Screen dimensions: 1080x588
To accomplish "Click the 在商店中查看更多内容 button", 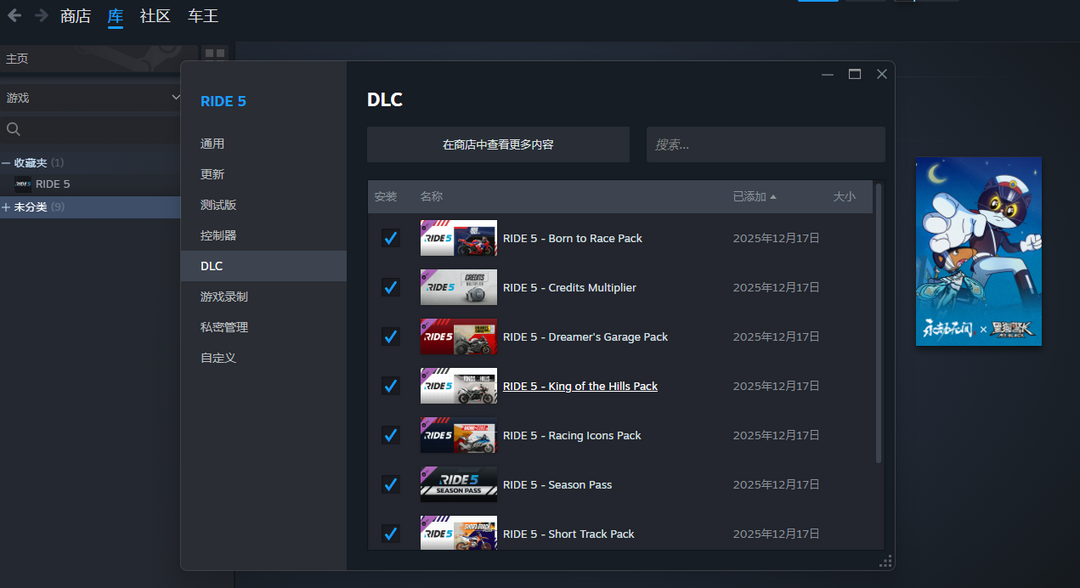I will pyautogui.click(x=498, y=144).
